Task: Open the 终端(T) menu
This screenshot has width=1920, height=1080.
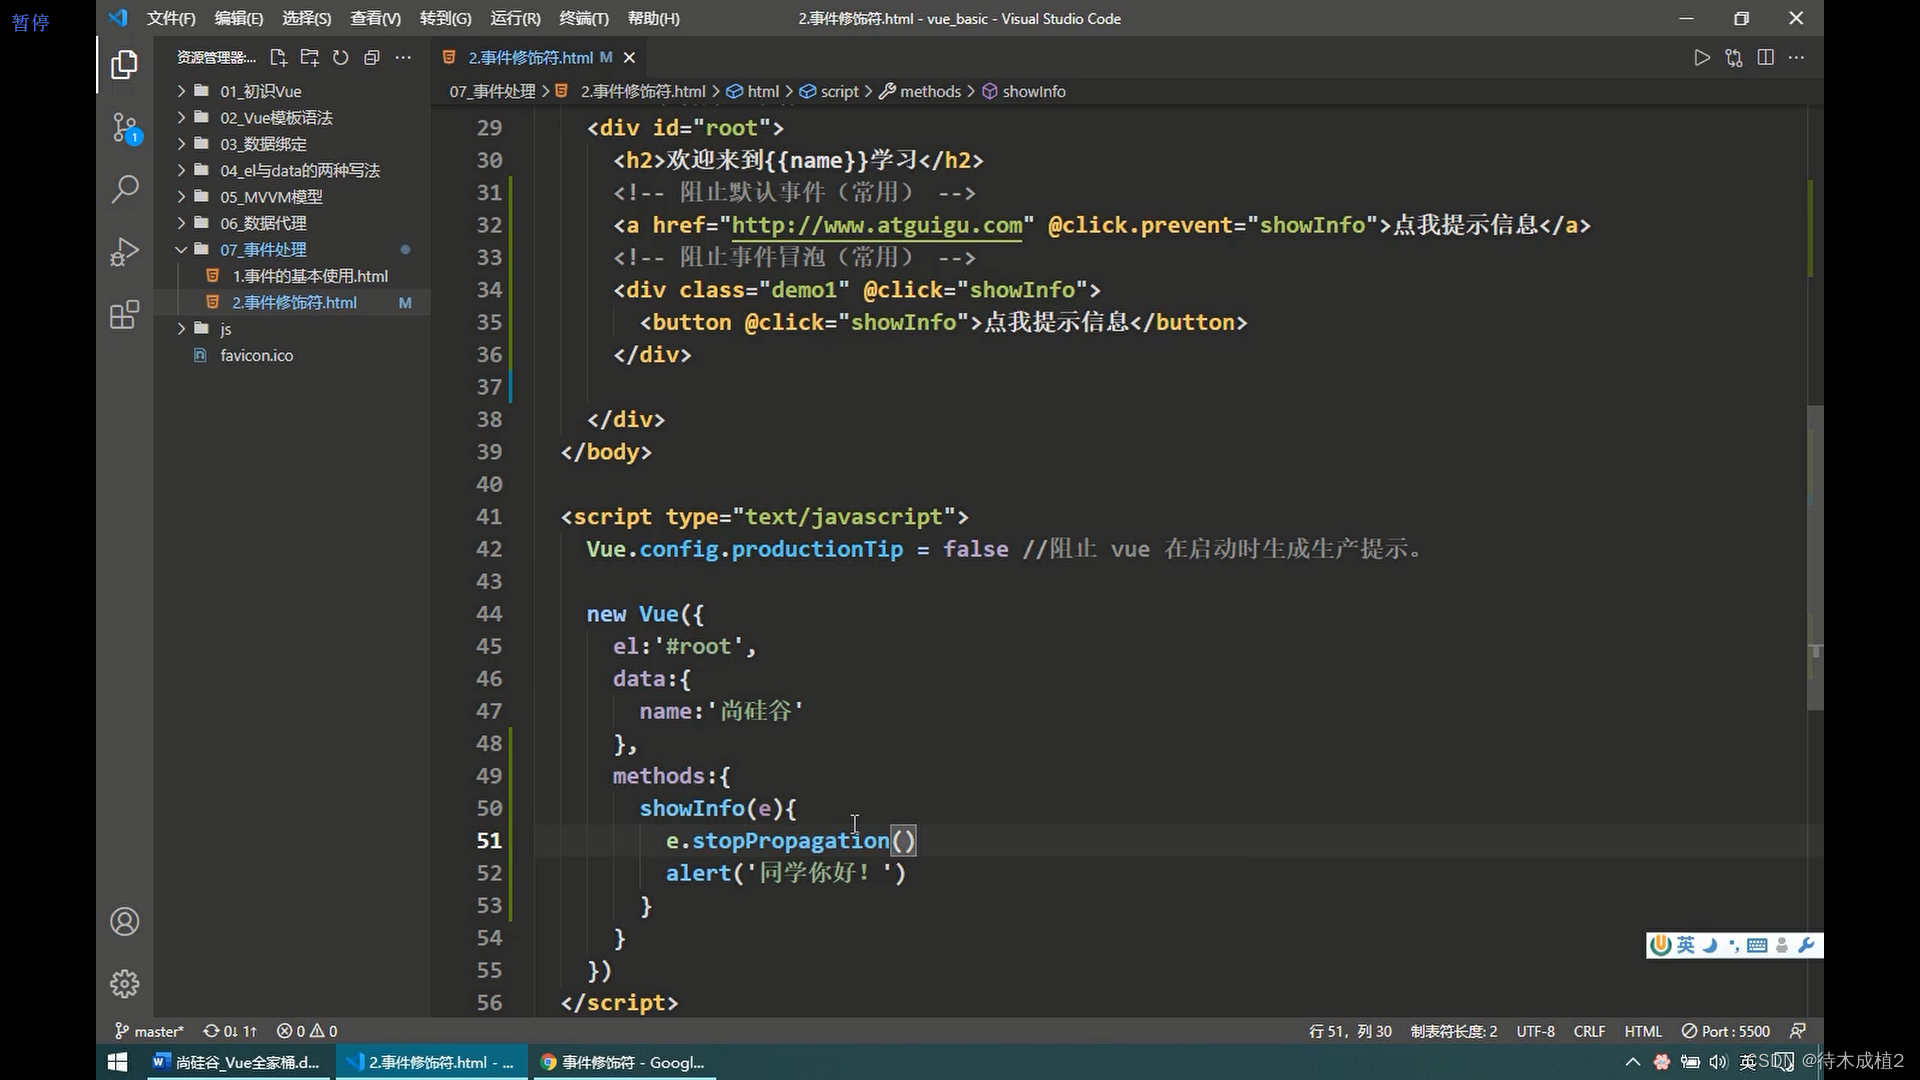Action: click(x=583, y=18)
